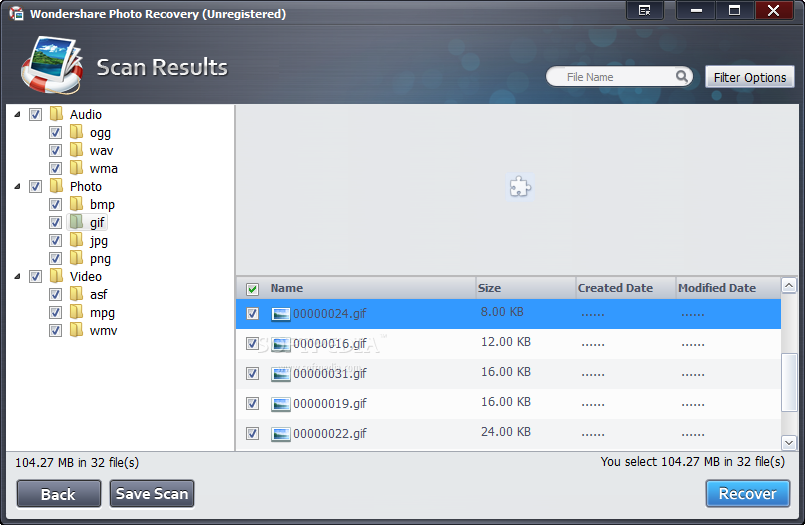The image size is (805, 525).
Task: Click the gif folder icon
Action: [x=76, y=222]
